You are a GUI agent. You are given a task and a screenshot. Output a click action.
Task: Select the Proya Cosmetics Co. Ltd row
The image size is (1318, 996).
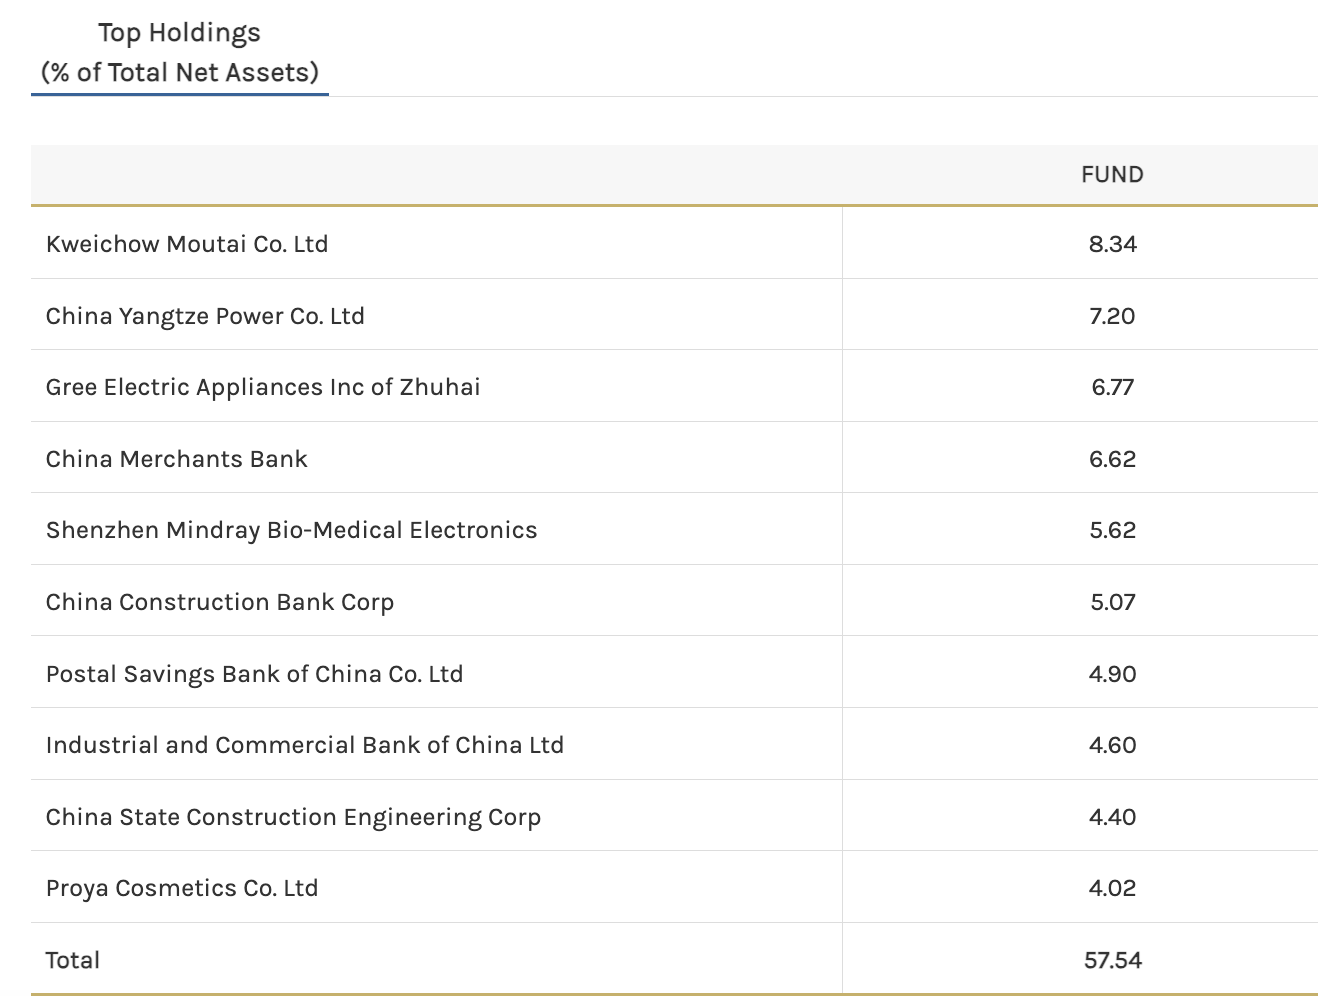[x=182, y=888]
